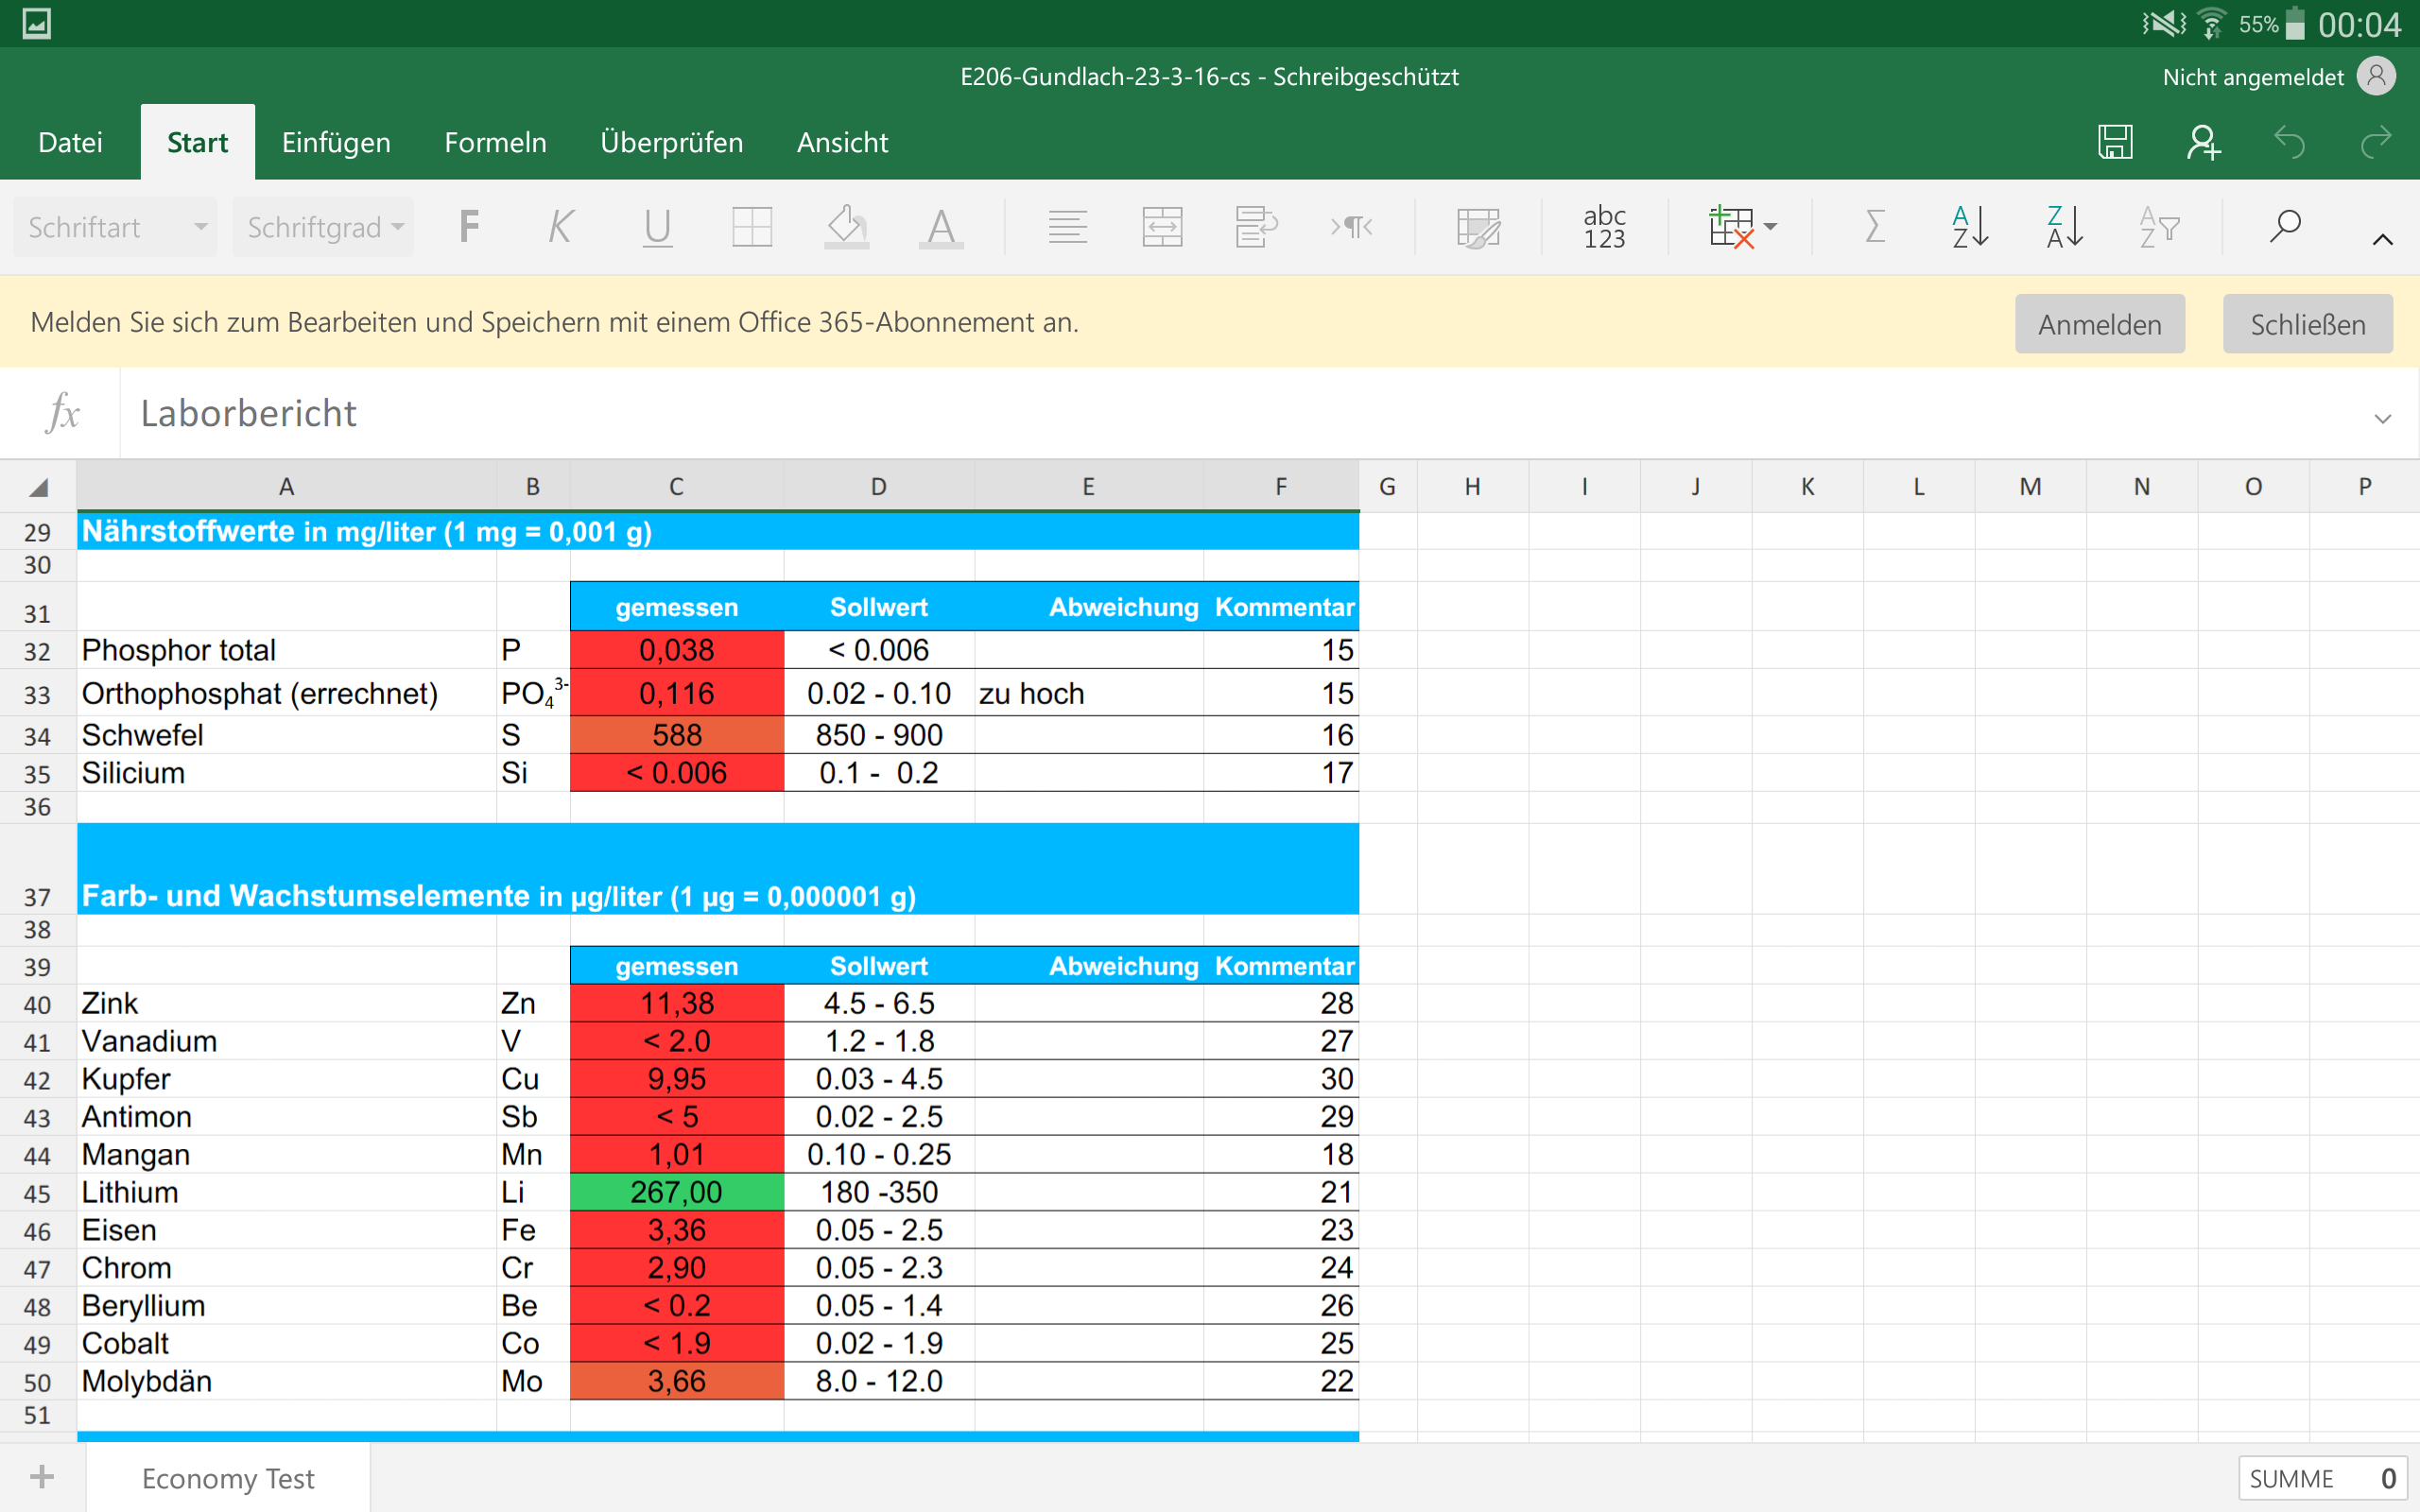2420x1512 pixels.
Task: Click the AutoSum sigma icon
Action: tap(1875, 227)
